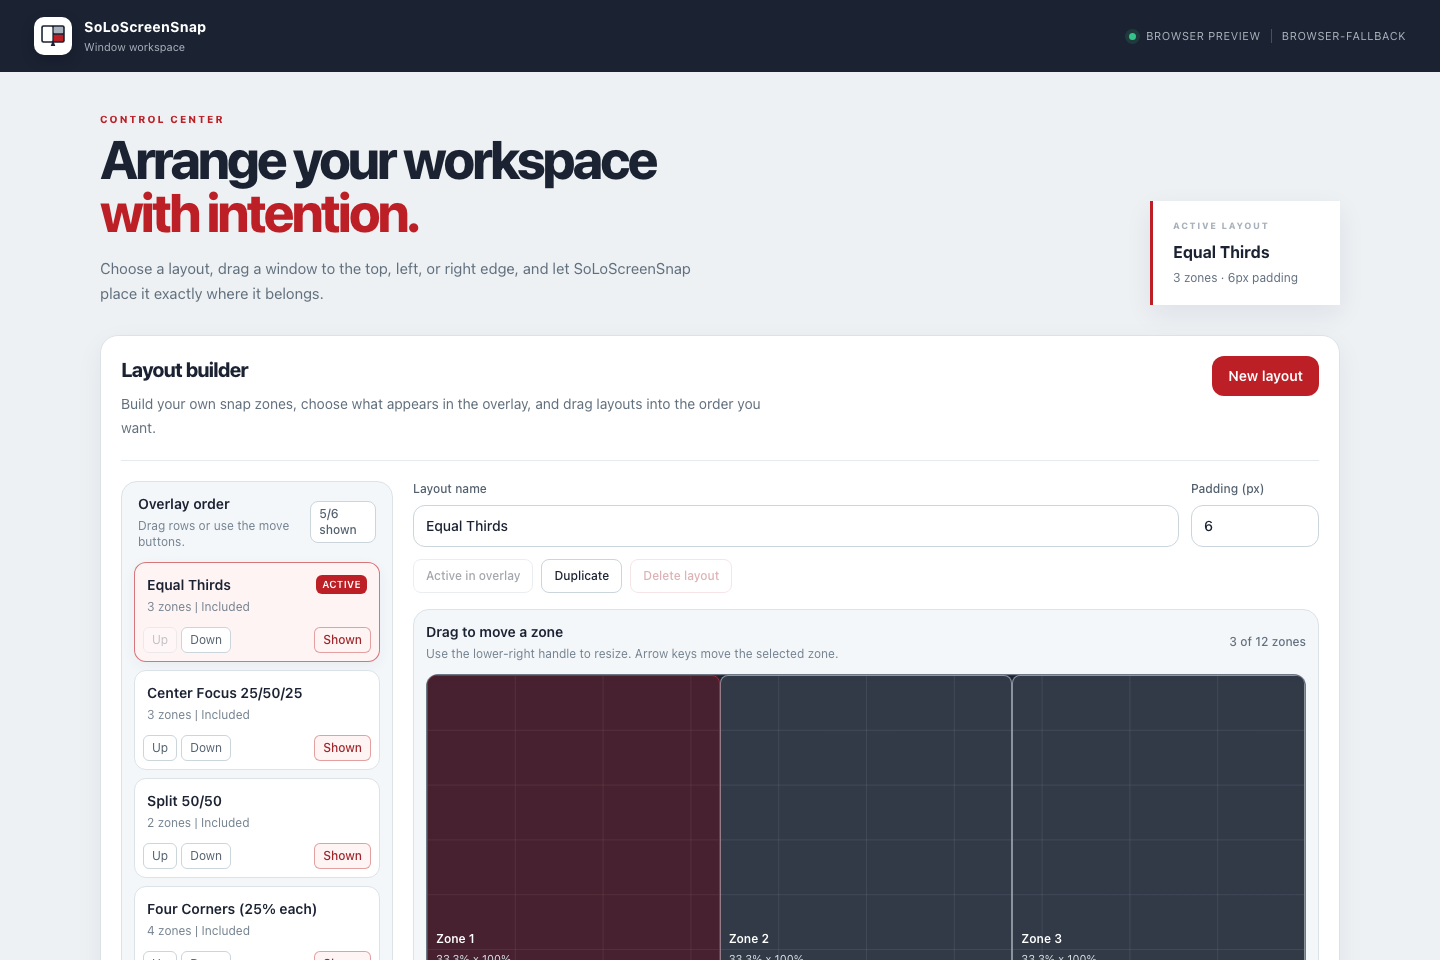Click the "Layout name" field label
Viewport: 1440px width, 960px height.
[450, 489]
